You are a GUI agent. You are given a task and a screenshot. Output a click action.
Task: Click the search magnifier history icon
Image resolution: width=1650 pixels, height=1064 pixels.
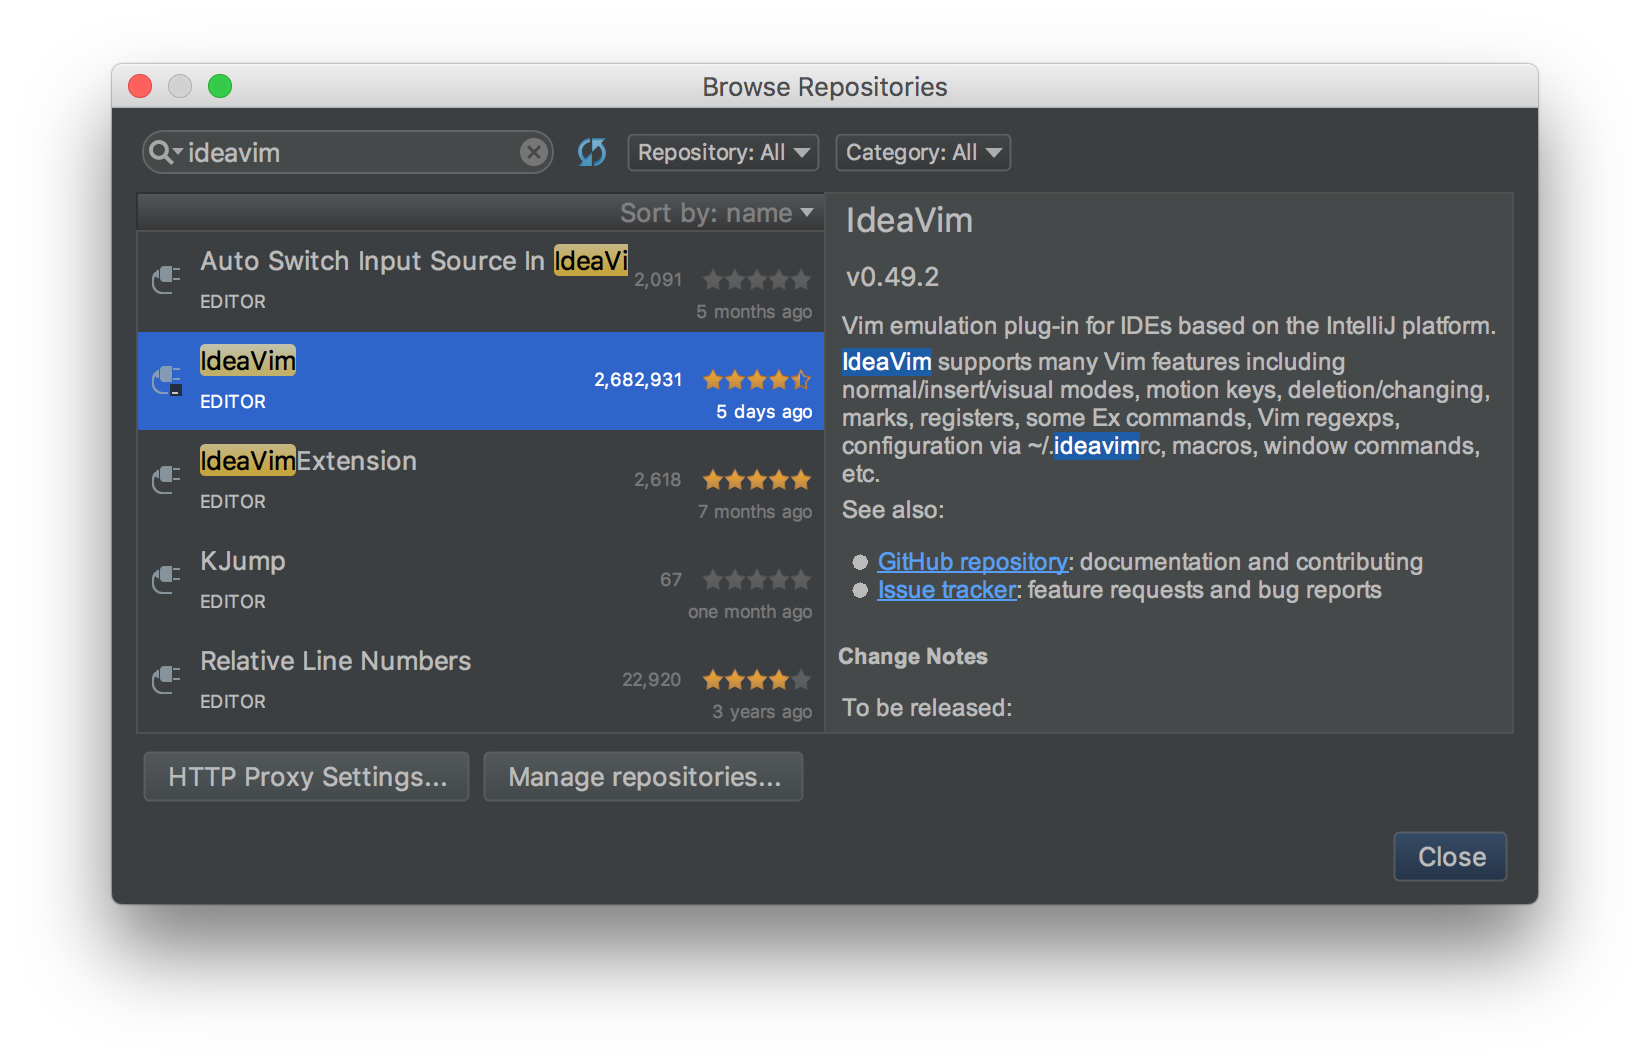click(163, 152)
